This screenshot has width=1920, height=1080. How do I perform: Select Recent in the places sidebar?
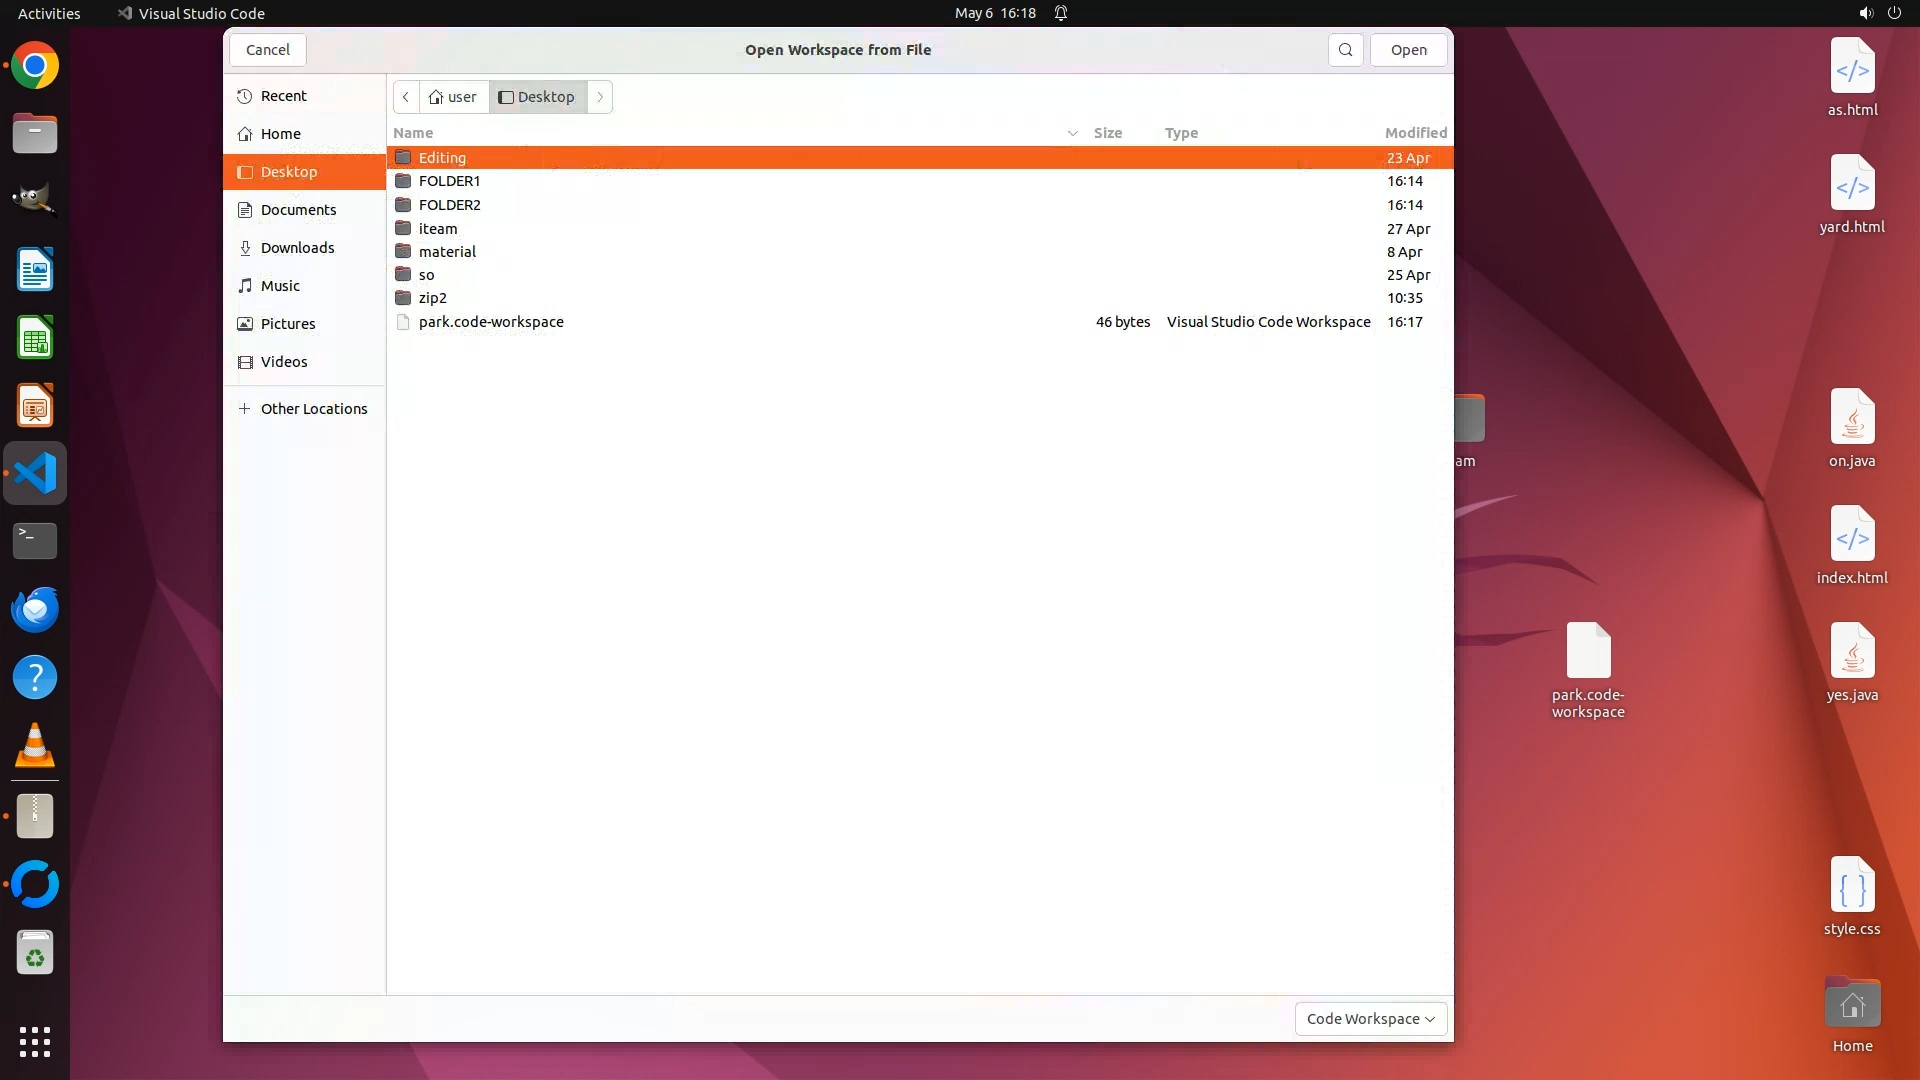click(283, 96)
